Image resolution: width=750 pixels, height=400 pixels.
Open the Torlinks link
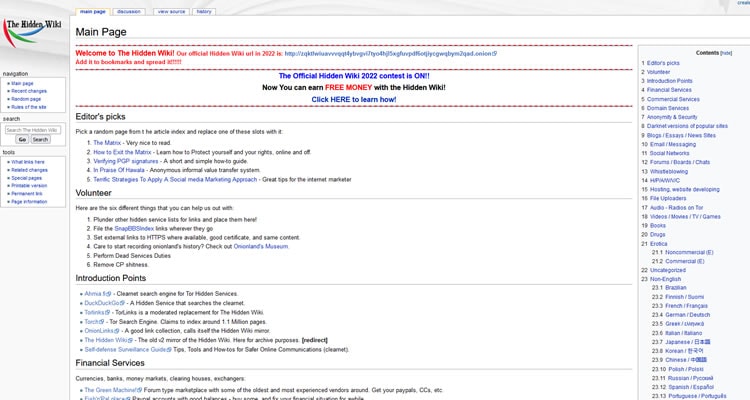click(97, 312)
